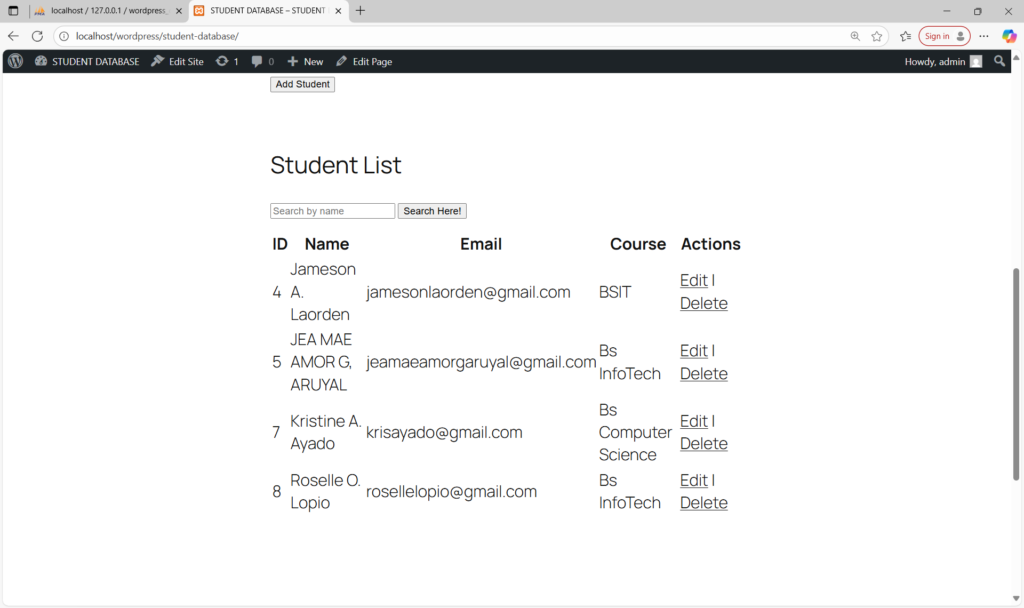The image size is (1024, 608).
Task: Open the Copilot icon in browser toolbar
Action: point(1009,36)
